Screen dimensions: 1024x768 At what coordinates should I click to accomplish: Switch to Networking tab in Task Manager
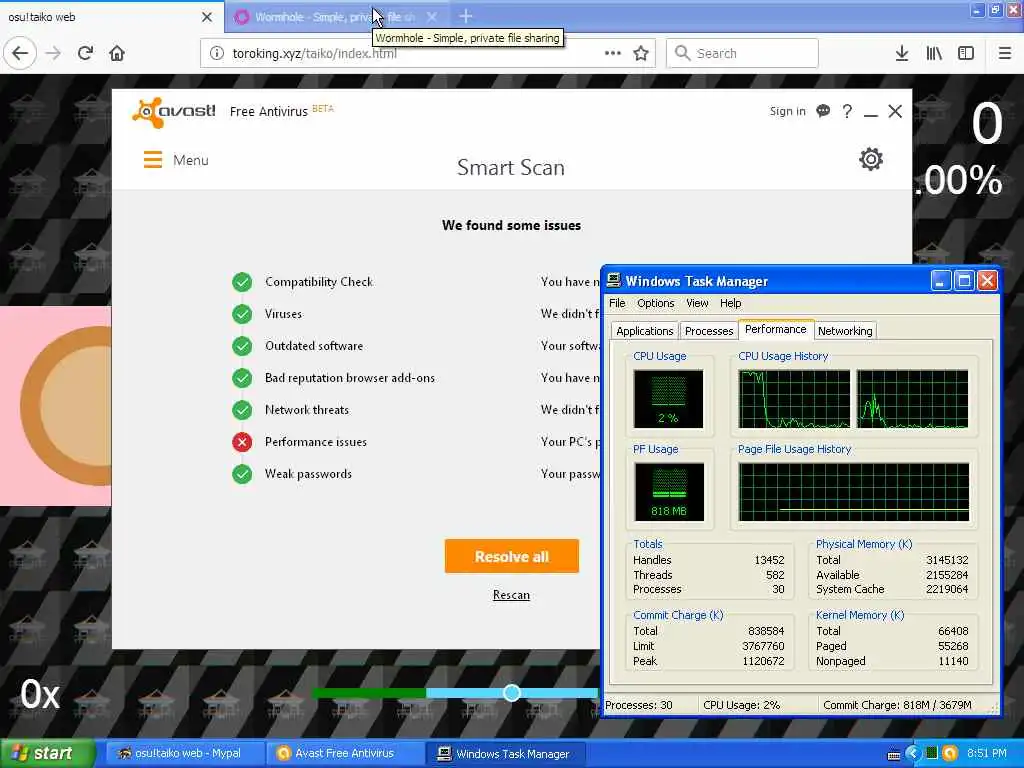[x=845, y=331]
